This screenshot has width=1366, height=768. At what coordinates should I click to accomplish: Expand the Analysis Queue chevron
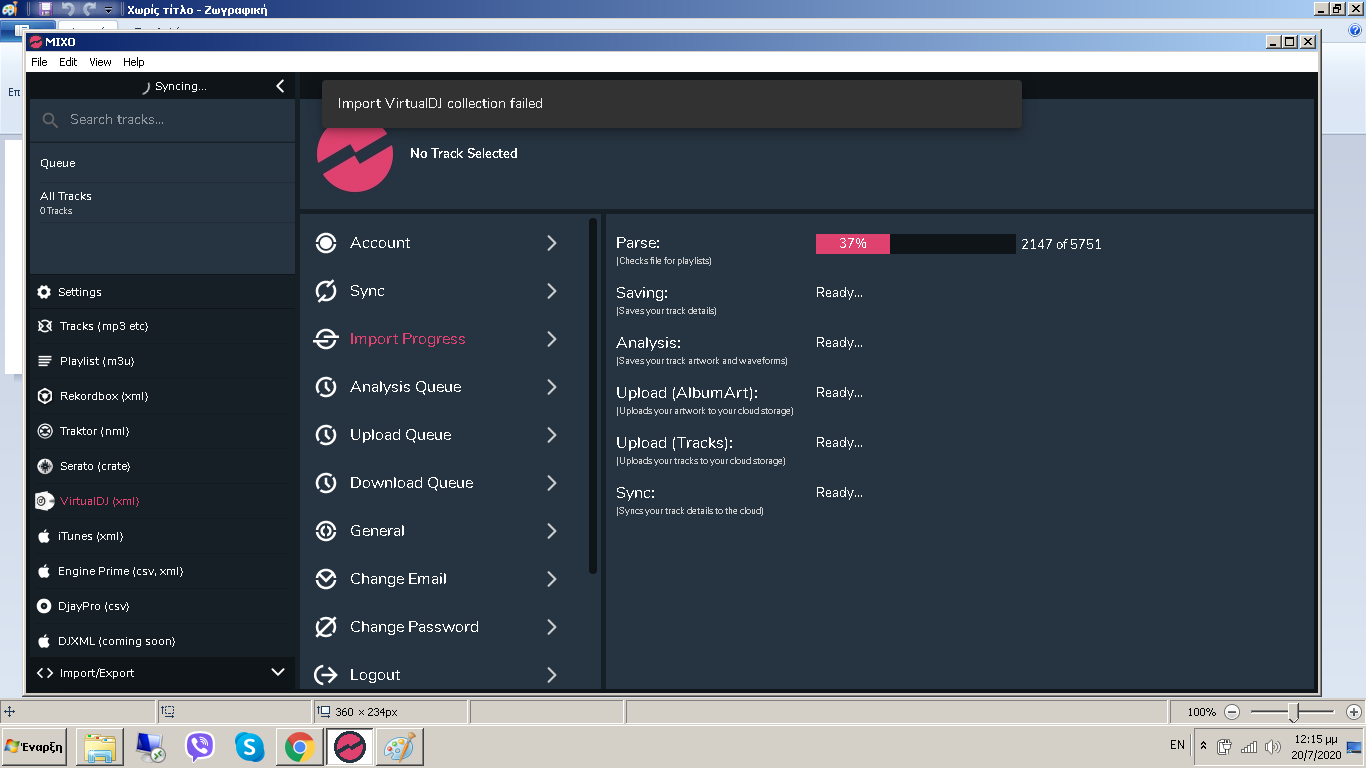click(x=551, y=387)
